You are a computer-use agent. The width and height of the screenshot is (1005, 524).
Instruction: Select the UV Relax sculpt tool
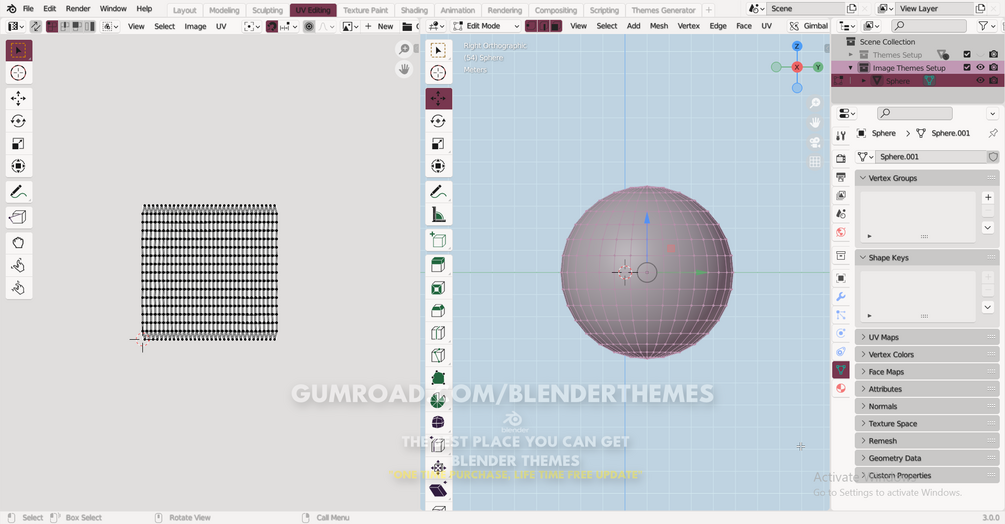19,265
